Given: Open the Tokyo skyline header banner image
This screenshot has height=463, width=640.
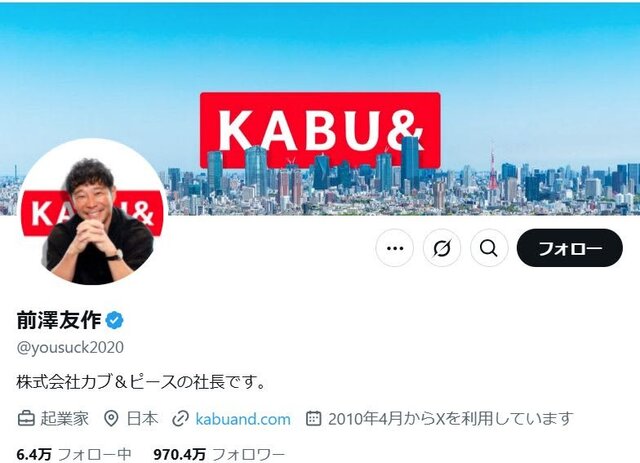Looking at the screenshot, I should [320, 109].
